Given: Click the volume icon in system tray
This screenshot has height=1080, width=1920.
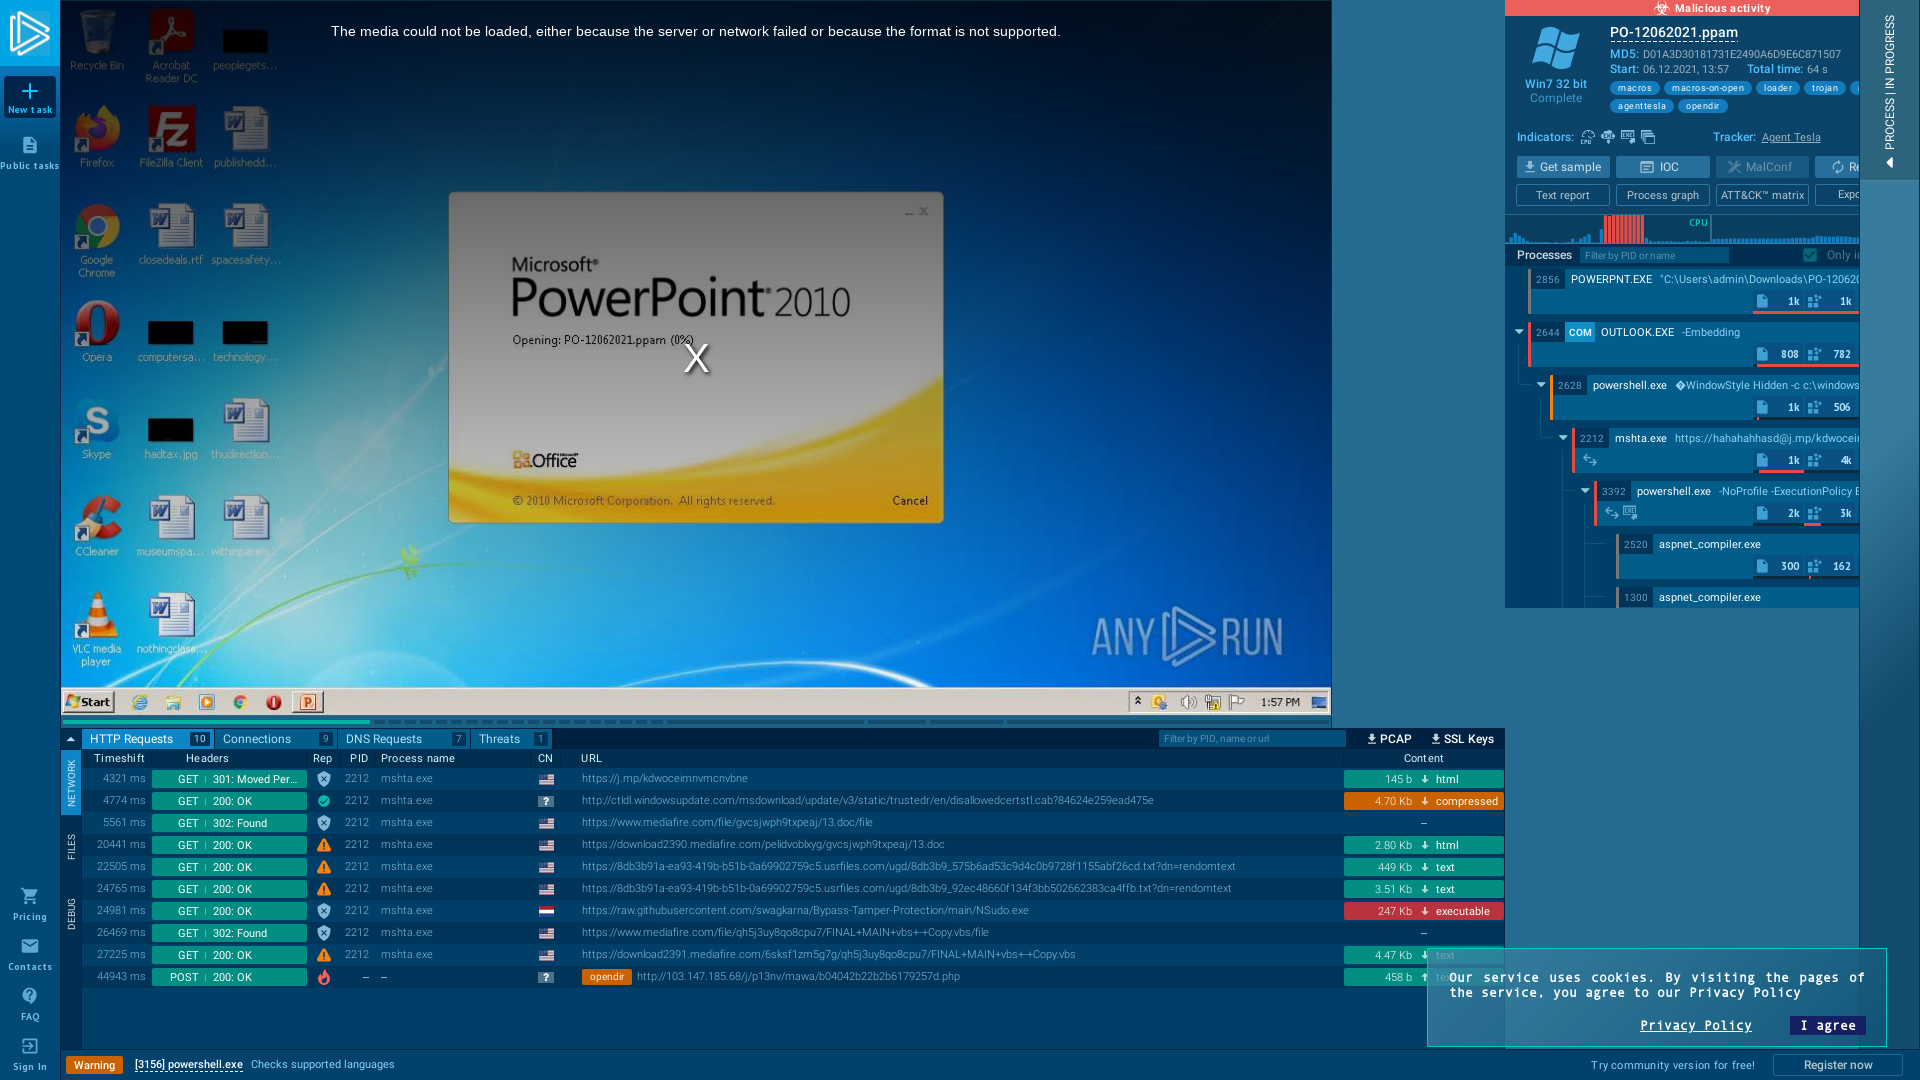Looking at the screenshot, I should (1188, 702).
